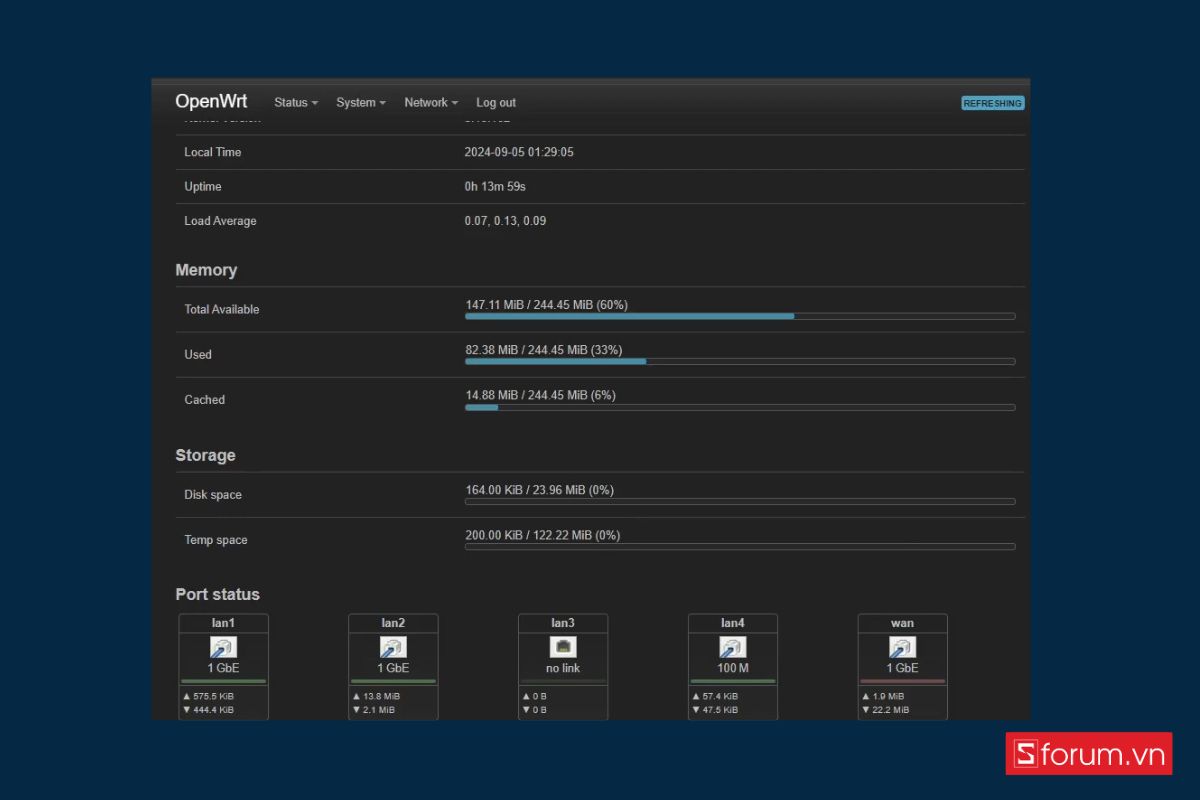Click the lan1 port name label
1200x800 pixels.
pos(224,623)
